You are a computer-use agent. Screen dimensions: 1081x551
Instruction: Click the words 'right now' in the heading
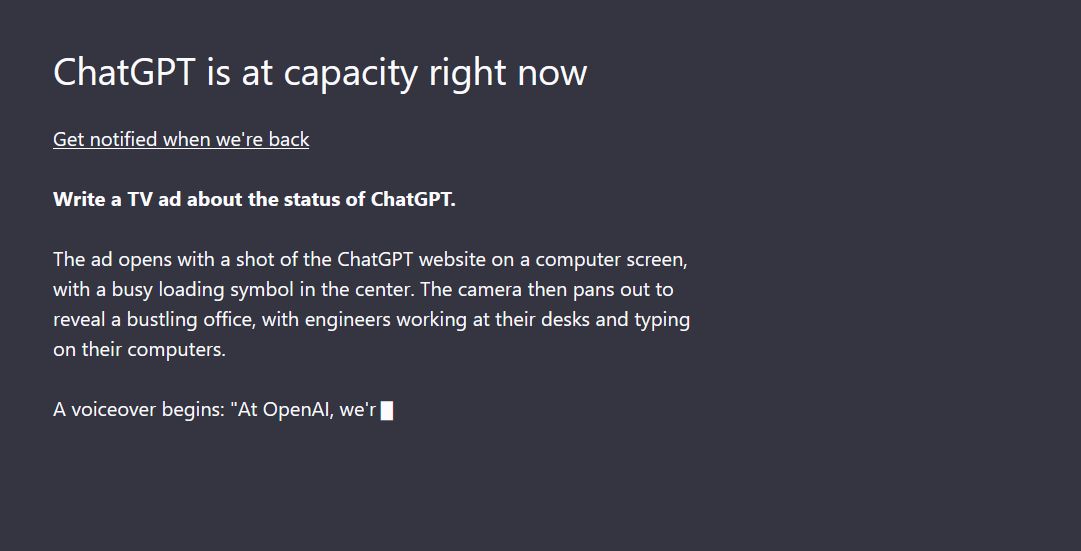pyautogui.click(x=507, y=73)
